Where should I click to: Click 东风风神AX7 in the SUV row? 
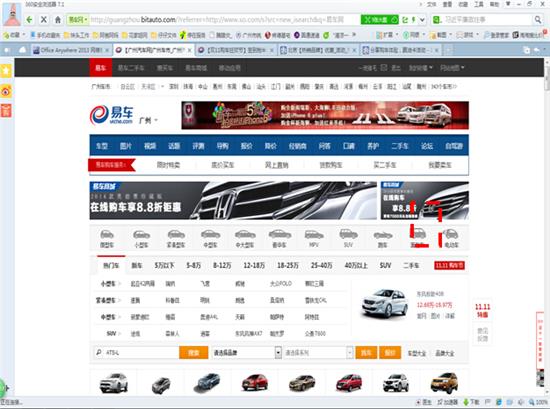tap(248, 334)
